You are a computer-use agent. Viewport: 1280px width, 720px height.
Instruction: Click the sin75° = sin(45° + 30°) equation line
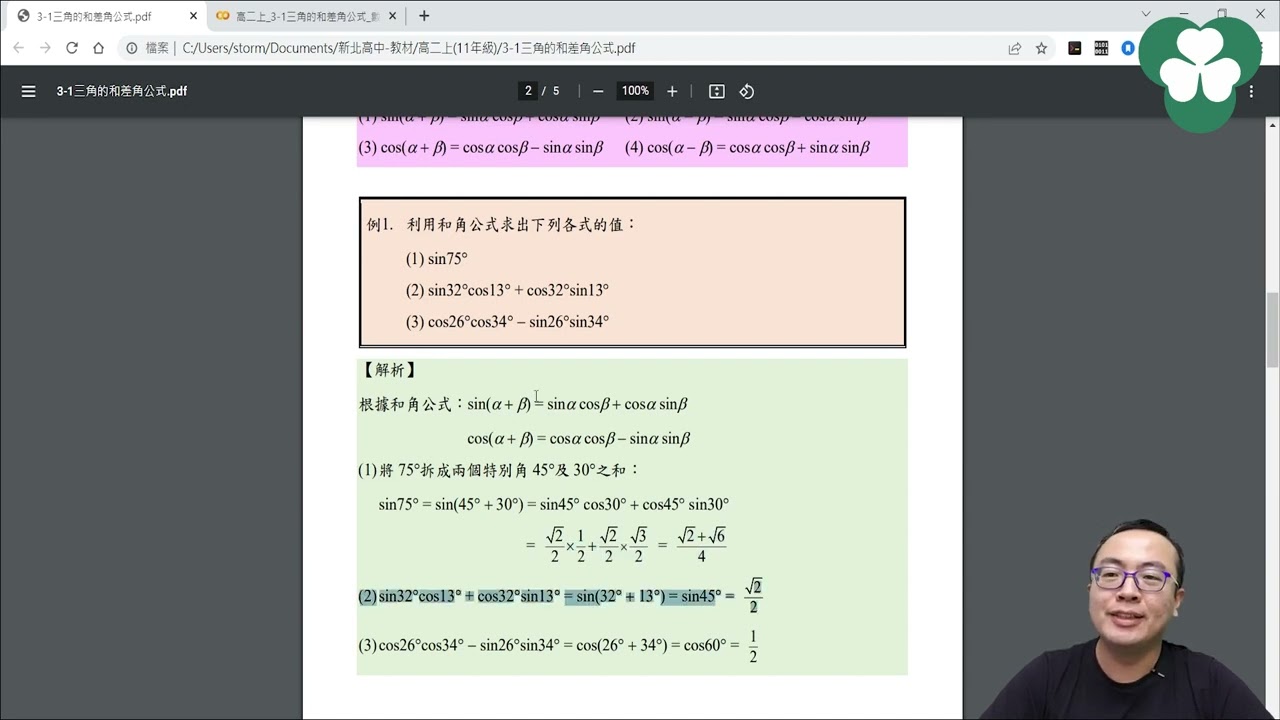click(x=554, y=505)
